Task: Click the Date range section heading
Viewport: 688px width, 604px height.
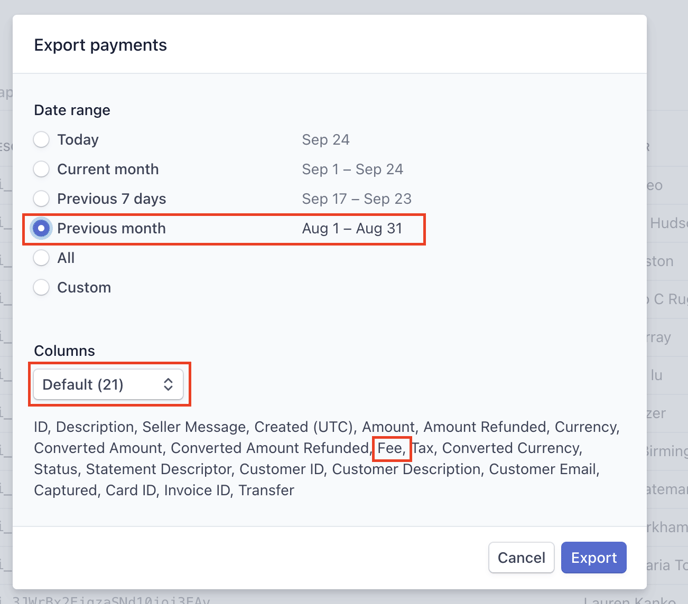Action: coord(72,110)
